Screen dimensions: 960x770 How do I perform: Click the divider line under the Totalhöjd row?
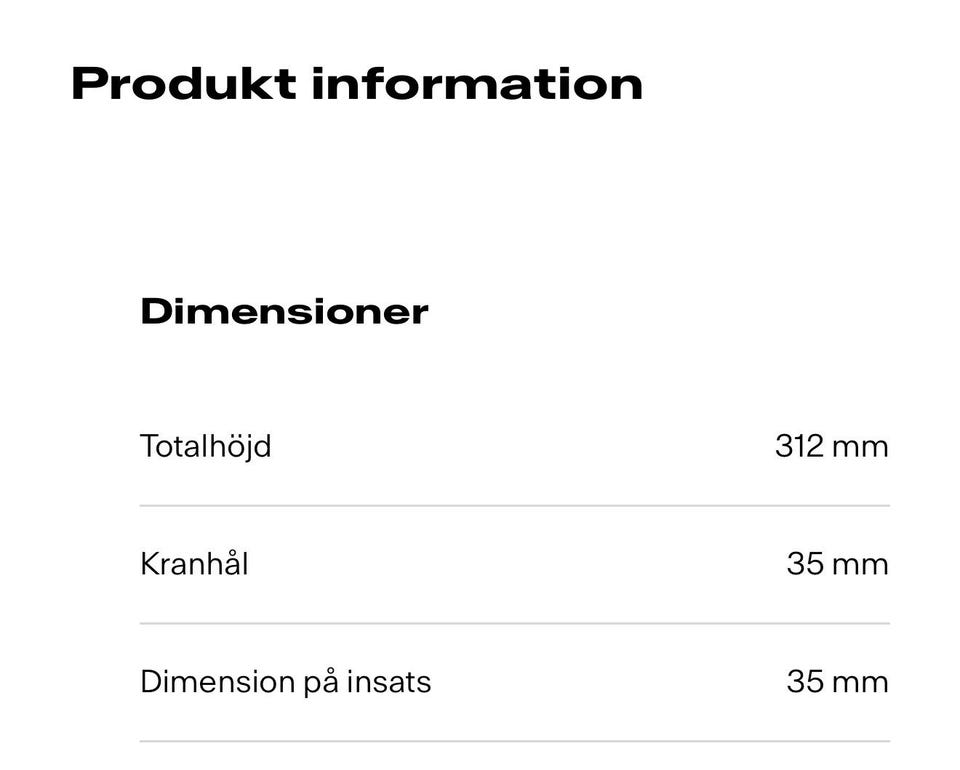[514, 506]
